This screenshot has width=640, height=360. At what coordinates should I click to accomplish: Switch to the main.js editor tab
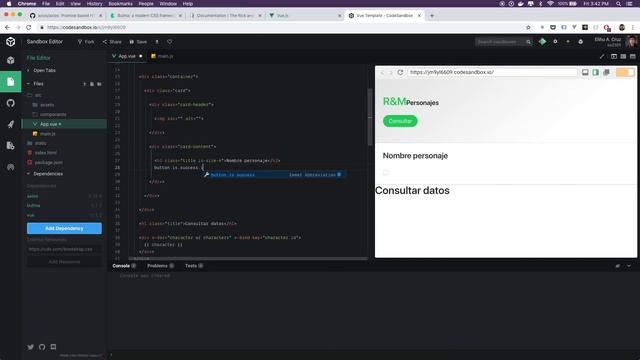[162, 56]
